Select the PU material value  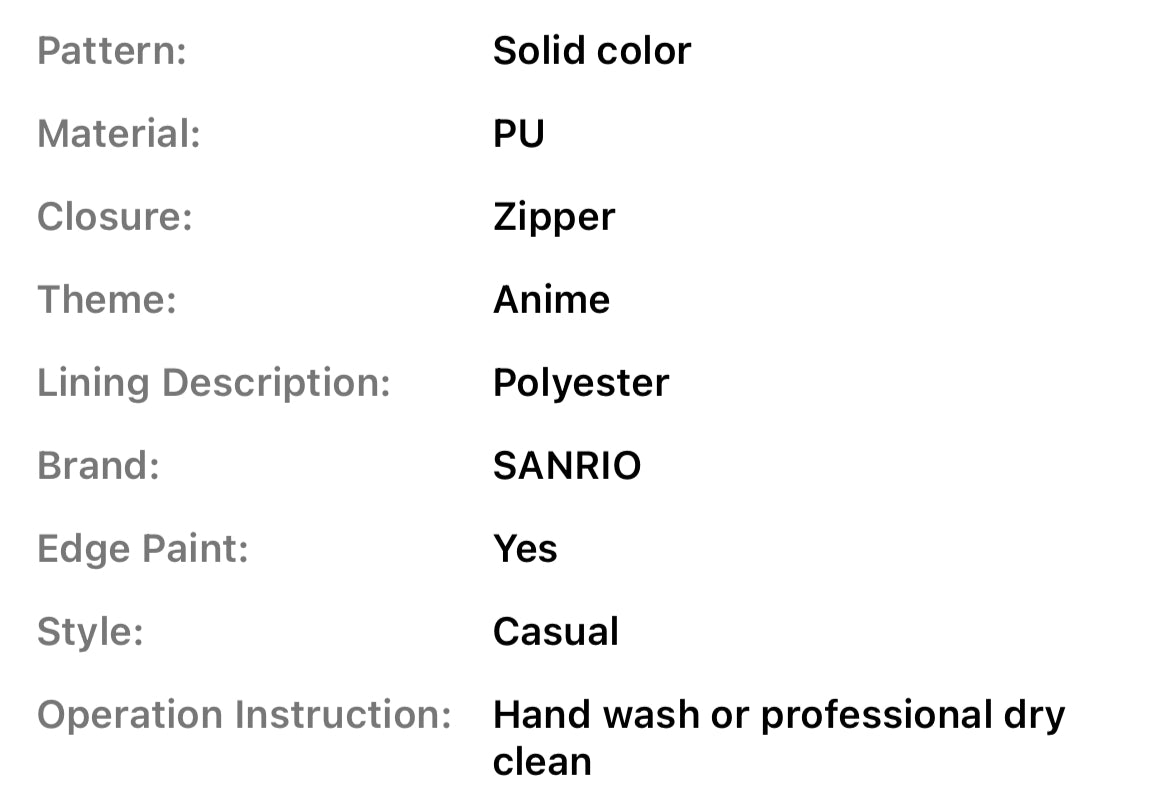pyautogui.click(x=518, y=134)
